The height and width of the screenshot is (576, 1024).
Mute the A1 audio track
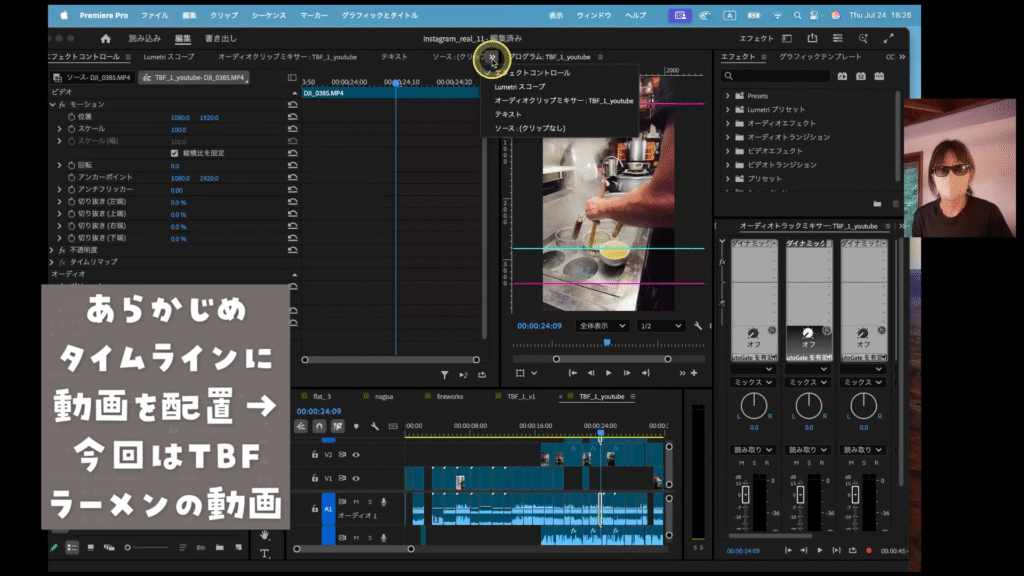[357, 502]
